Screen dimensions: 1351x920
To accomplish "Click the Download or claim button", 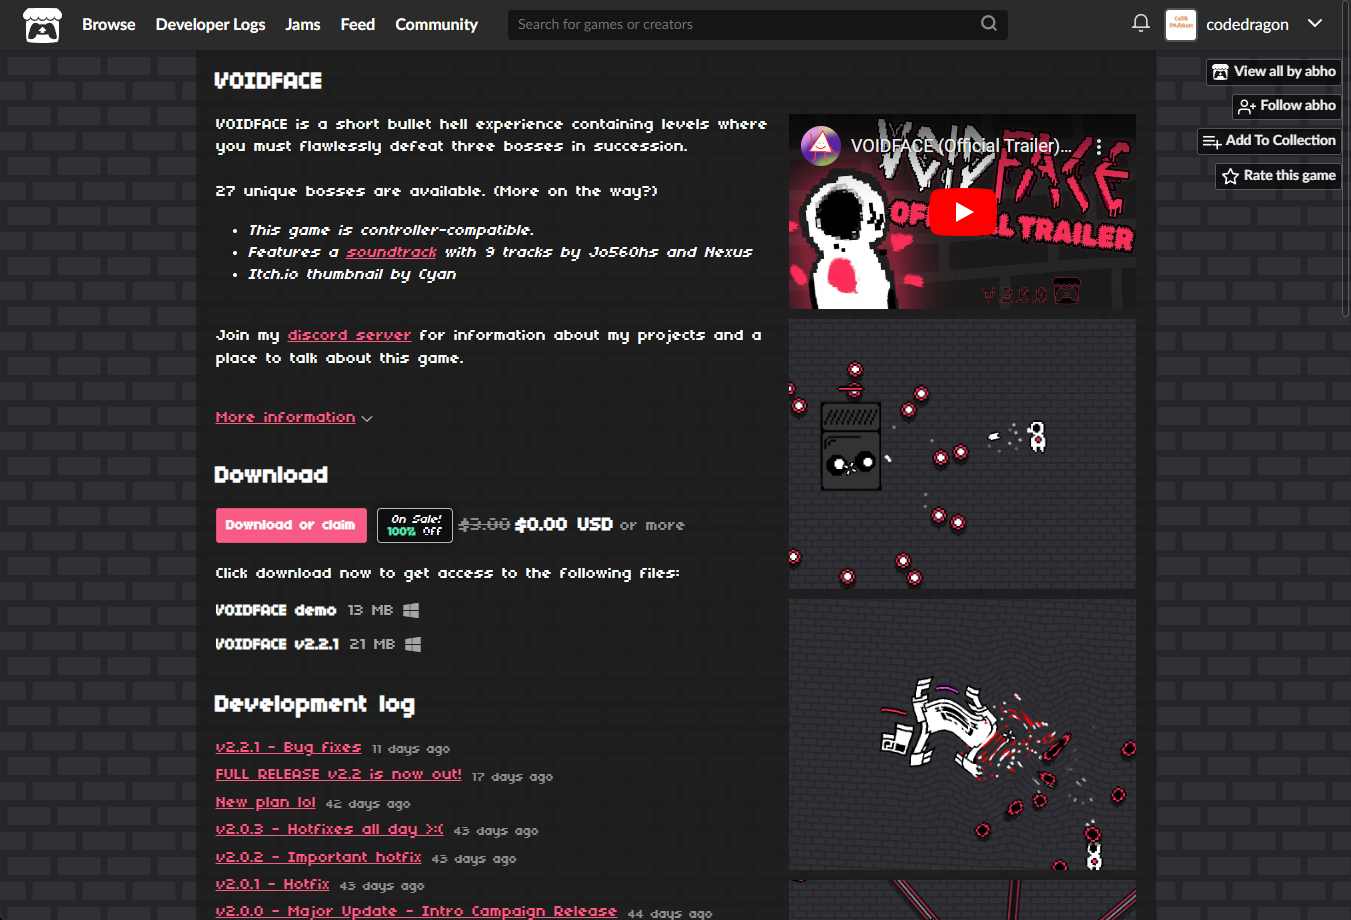I will click(x=291, y=525).
